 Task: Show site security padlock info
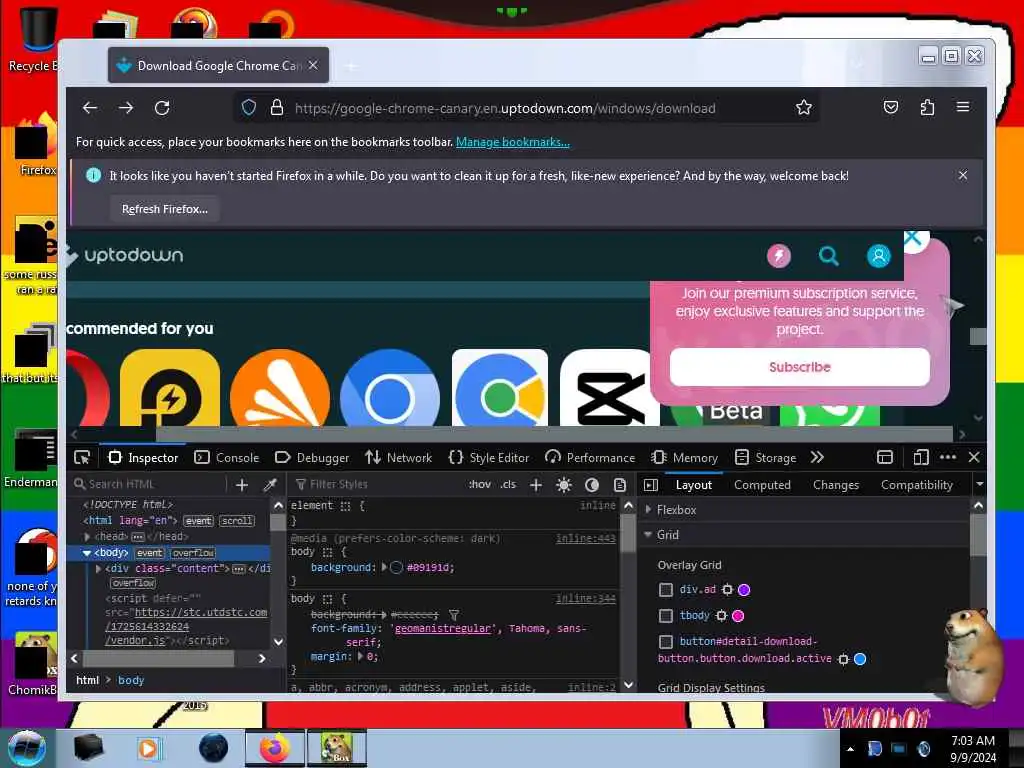tap(277, 108)
